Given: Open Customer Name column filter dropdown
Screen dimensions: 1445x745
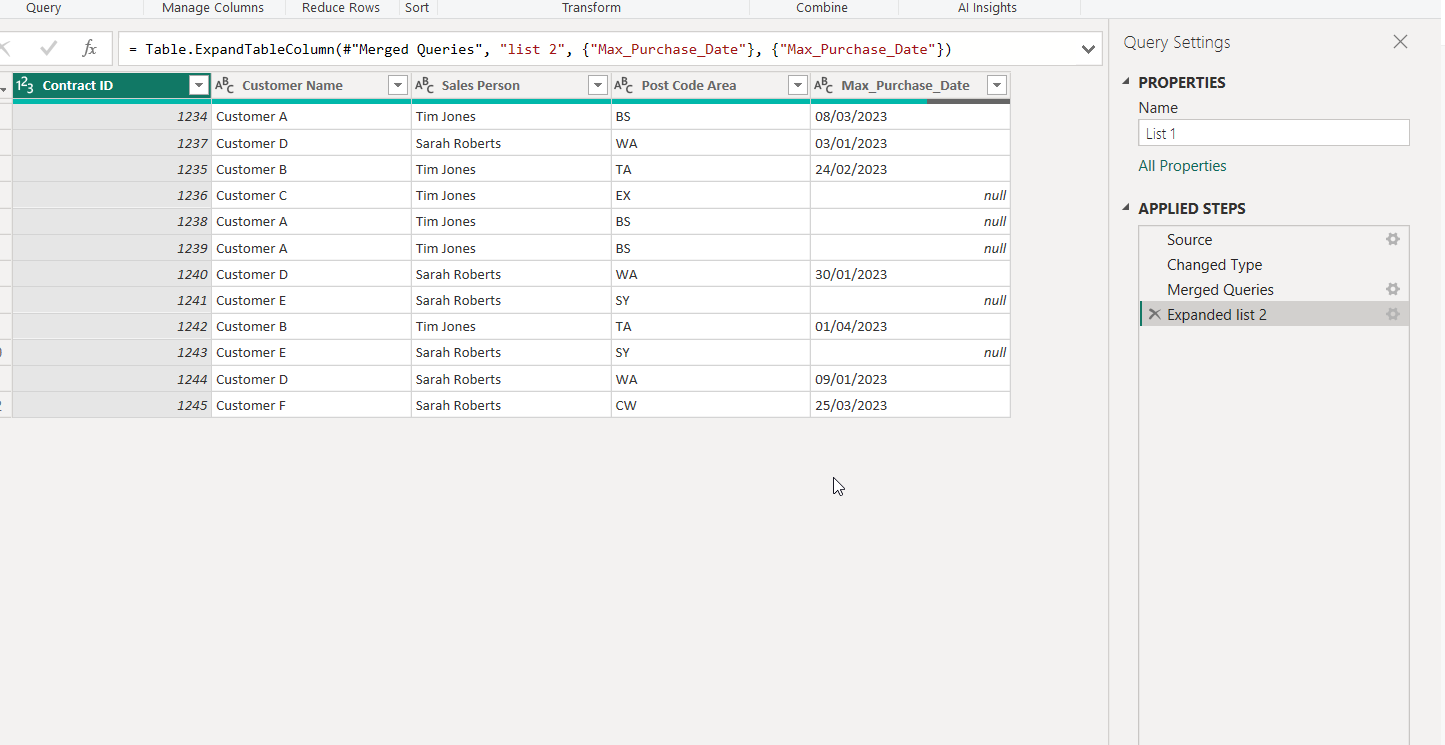Looking at the screenshot, I should pos(398,86).
